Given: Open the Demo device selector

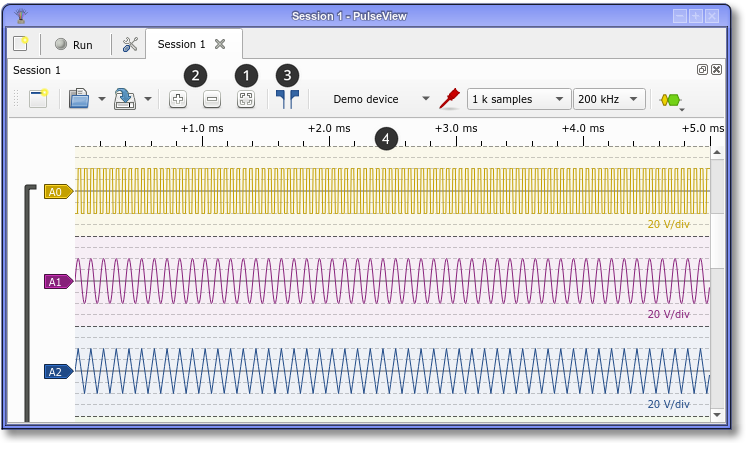Looking at the screenshot, I should [380, 99].
